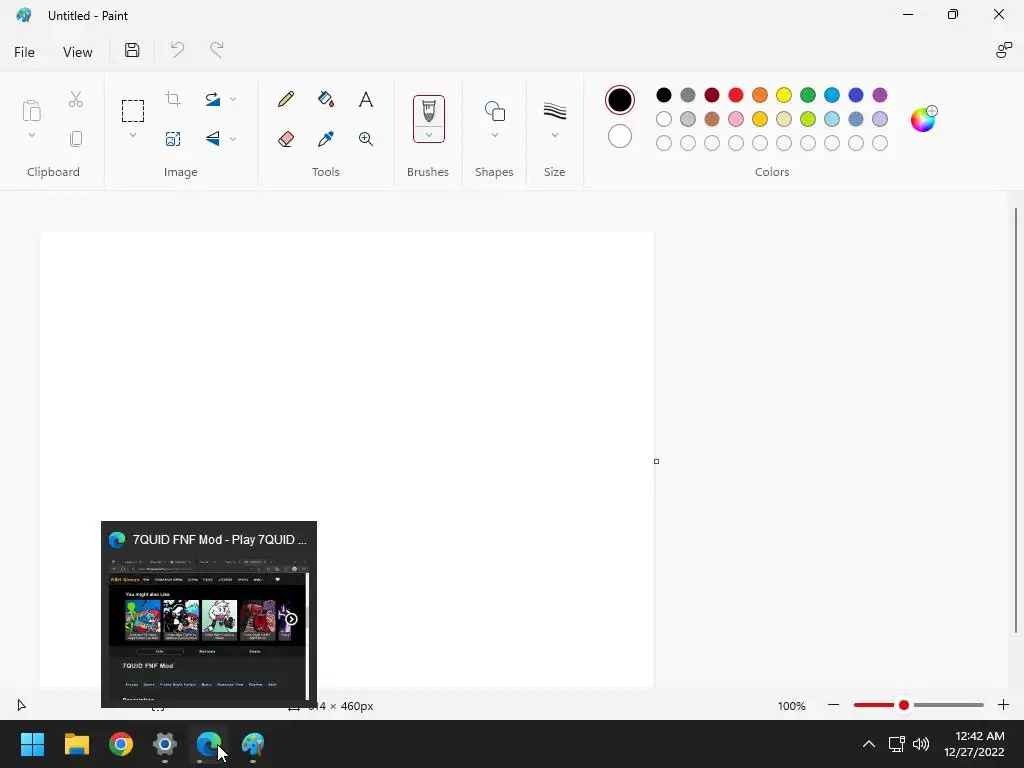This screenshot has width=1024, height=768.
Task: Click the Cut scissors icon
Action: (x=76, y=99)
